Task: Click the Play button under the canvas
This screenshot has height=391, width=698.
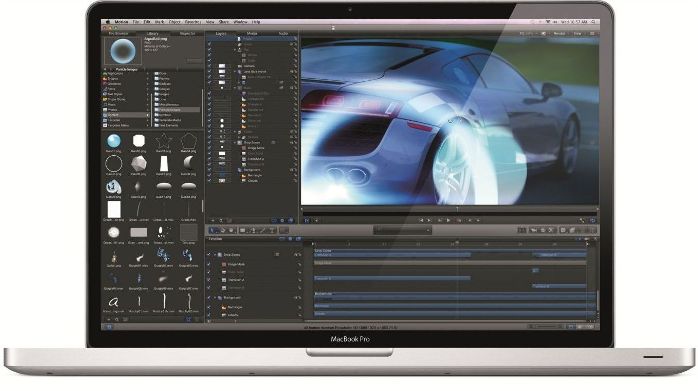Action: 448,220
